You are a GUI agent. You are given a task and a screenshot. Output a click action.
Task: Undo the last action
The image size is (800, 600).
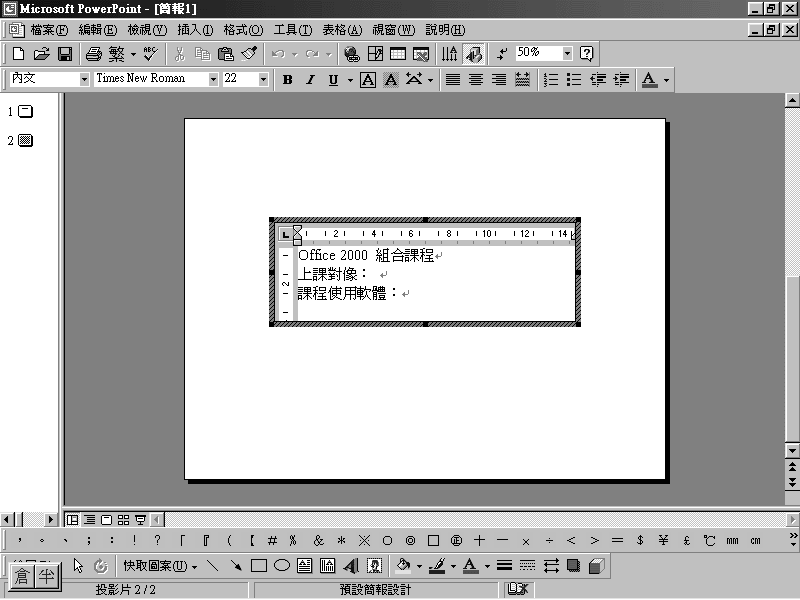pyautogui.click(x=278, y=54)
